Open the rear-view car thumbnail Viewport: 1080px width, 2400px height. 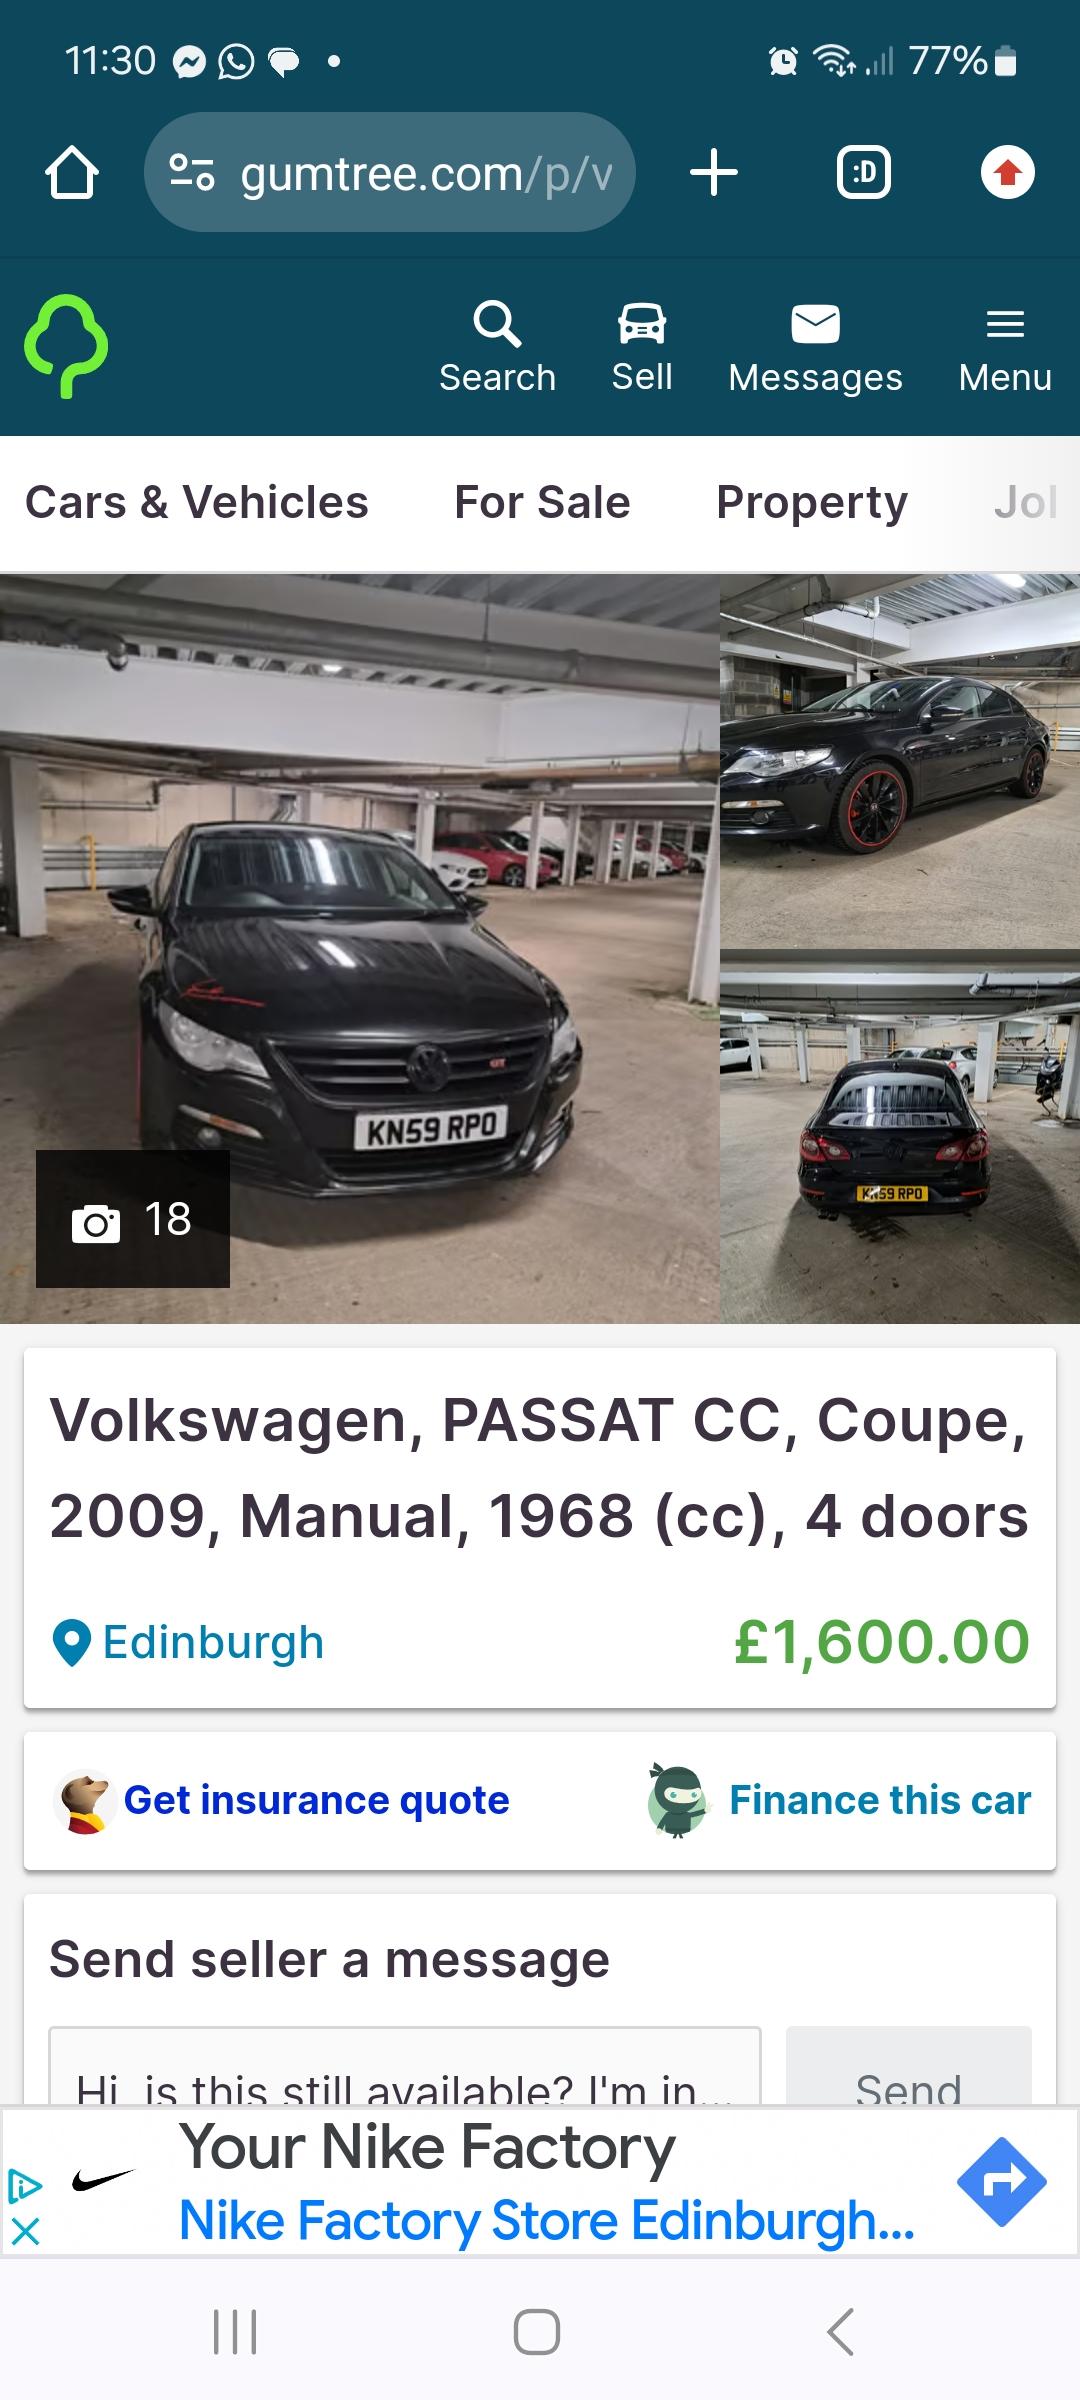click(x=900, y=1137)
